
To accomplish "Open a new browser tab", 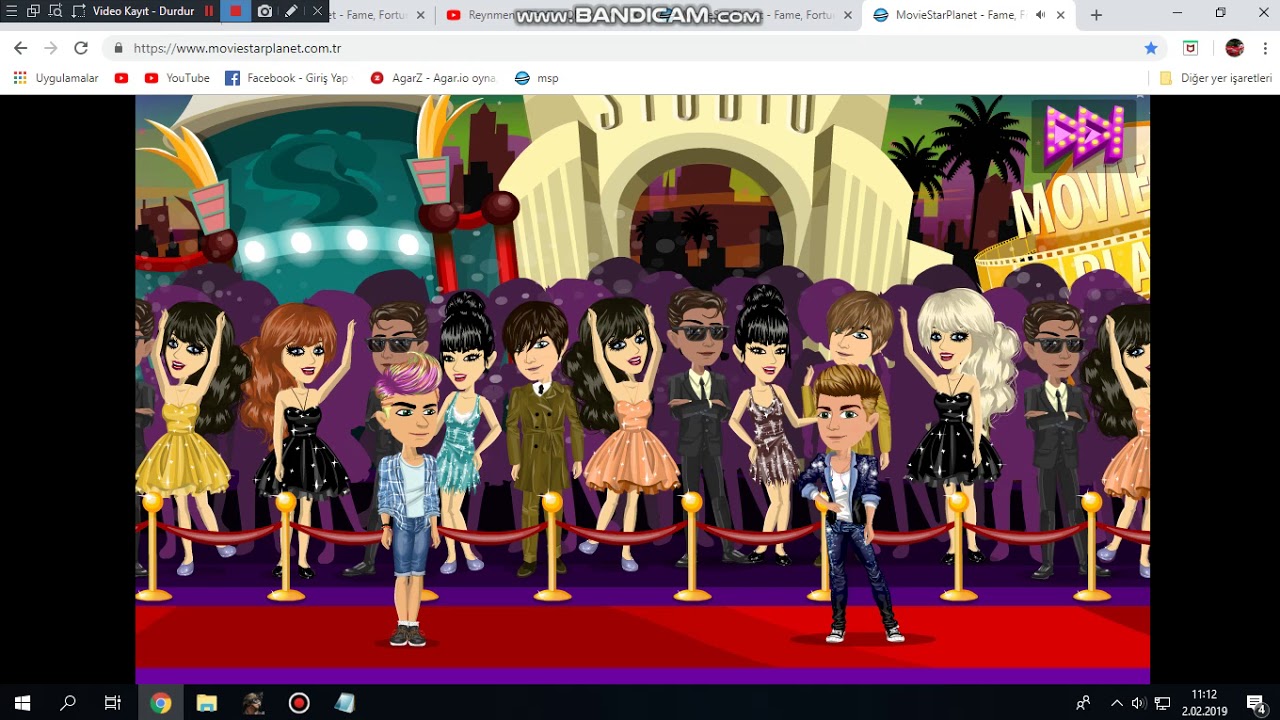I will click(x=1096, y=15).
